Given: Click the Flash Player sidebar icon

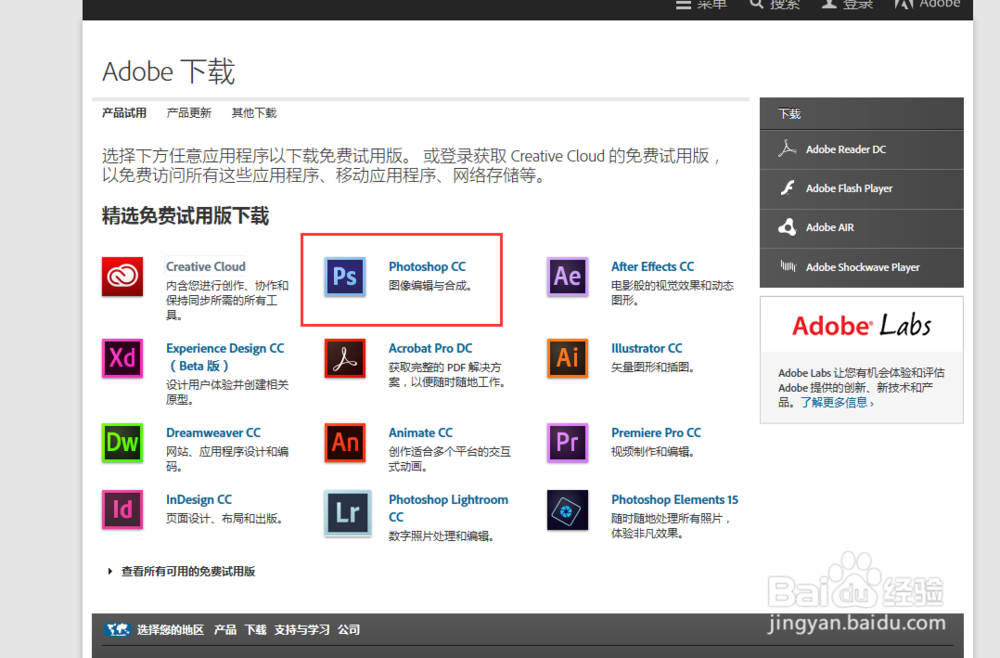Looking at the screenshot, I should [x=788, y=187].
